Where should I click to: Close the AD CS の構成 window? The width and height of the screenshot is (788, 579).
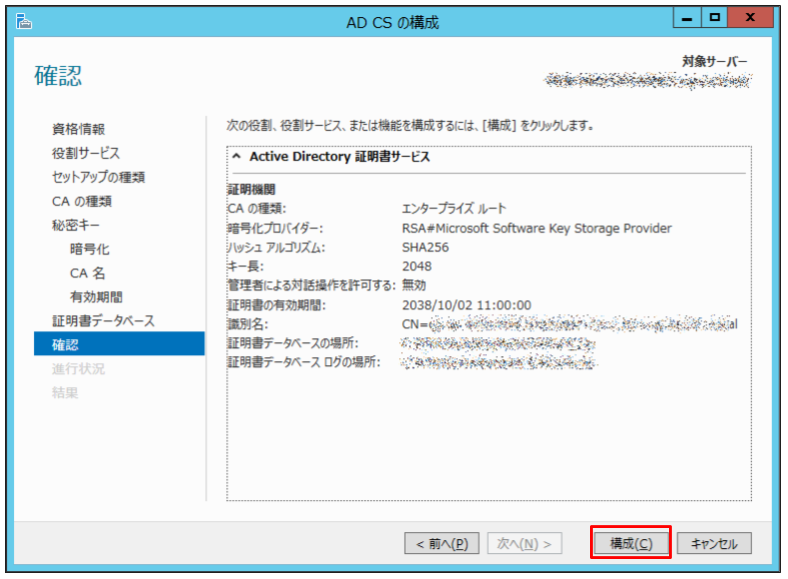coord(750,18)
